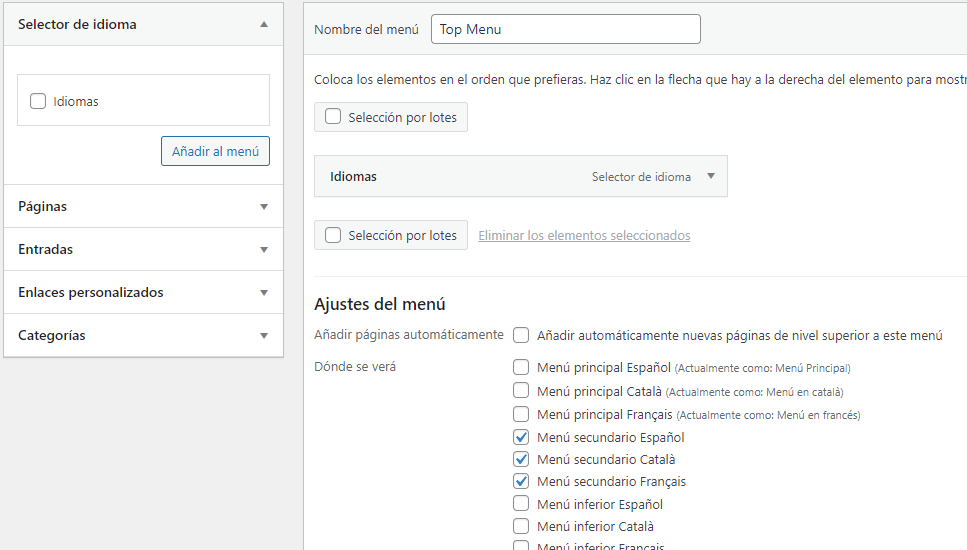Expand the Enlaces personalizados panel arrow

click(264, 293)
